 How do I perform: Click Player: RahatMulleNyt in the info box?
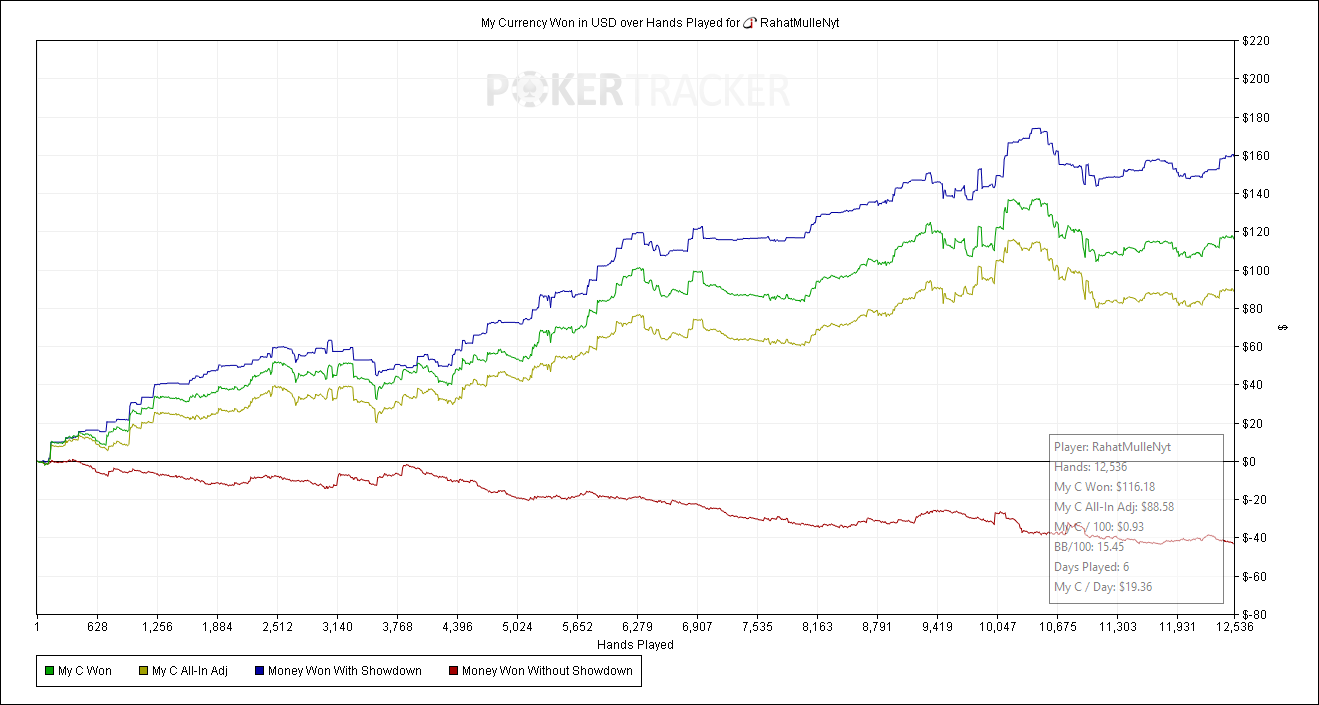point(1112,447)
